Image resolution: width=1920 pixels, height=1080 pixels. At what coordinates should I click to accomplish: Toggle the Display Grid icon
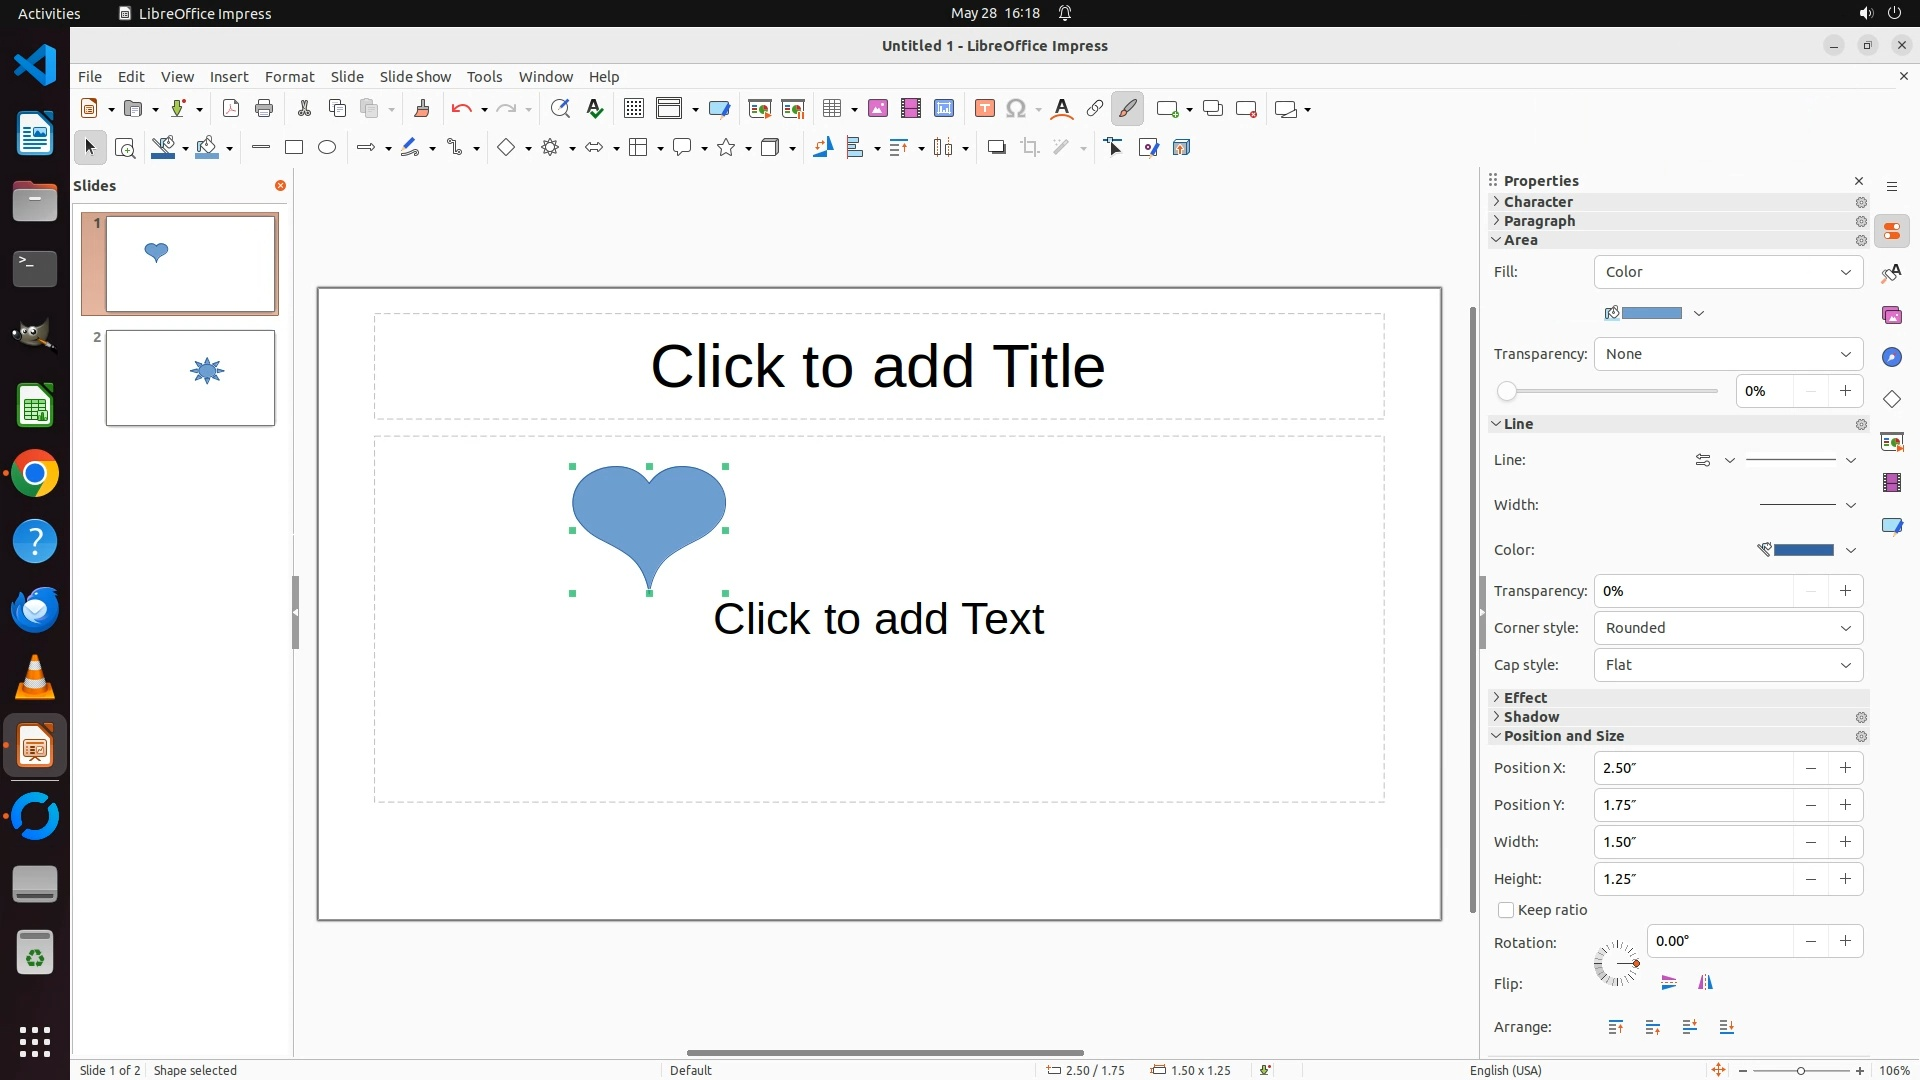click(x=633, y=109)
